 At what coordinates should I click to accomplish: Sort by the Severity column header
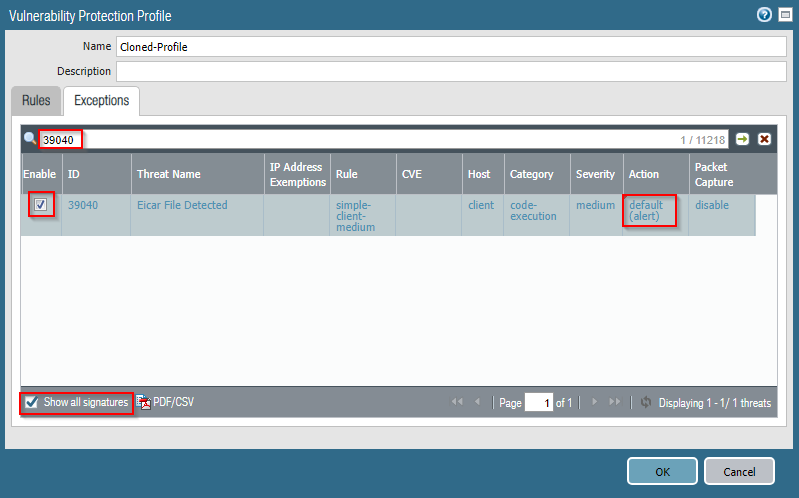(x=595, y=174)
